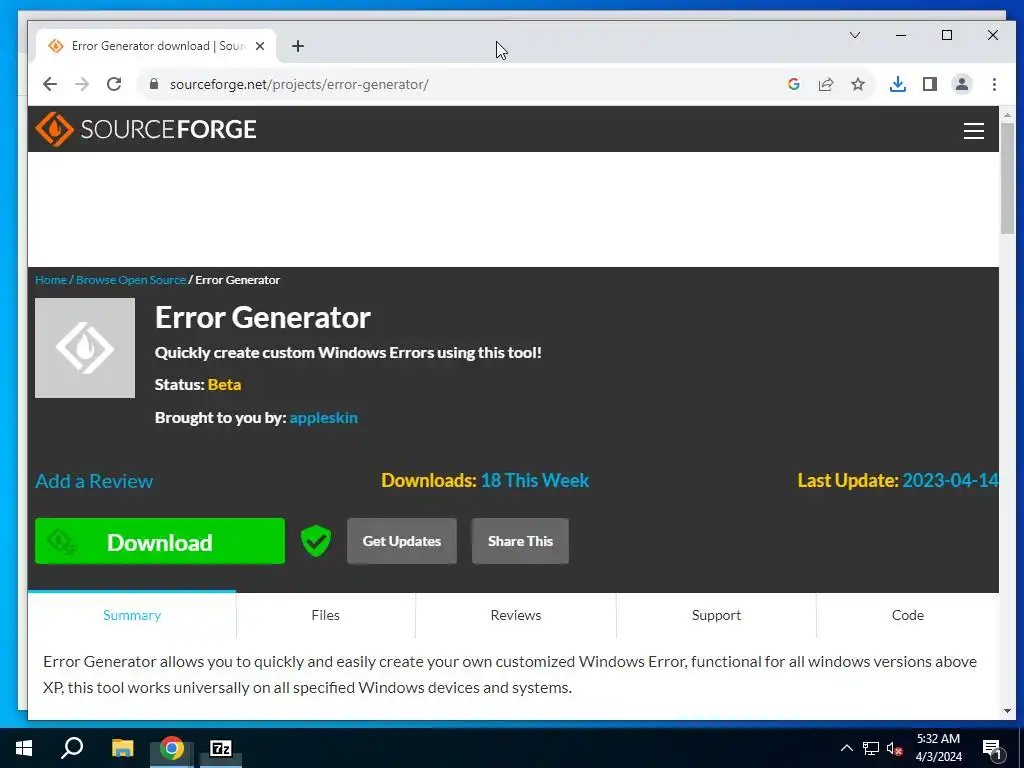This screenshot has height=768, width=1024.
Task: Click the Share This button
Action: click(x=520, y=541)
